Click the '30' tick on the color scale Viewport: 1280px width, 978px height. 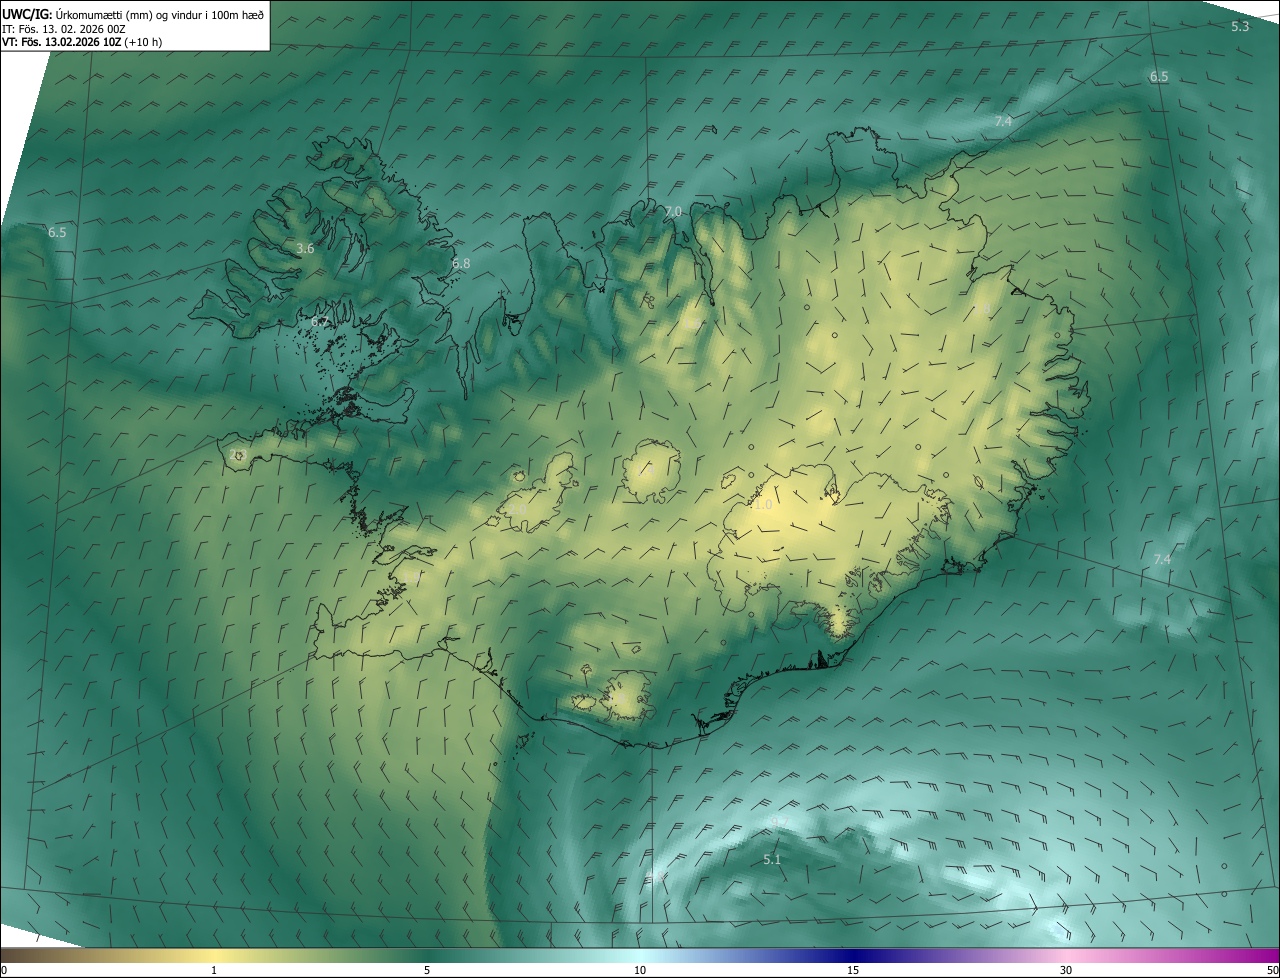point(1066,970)
